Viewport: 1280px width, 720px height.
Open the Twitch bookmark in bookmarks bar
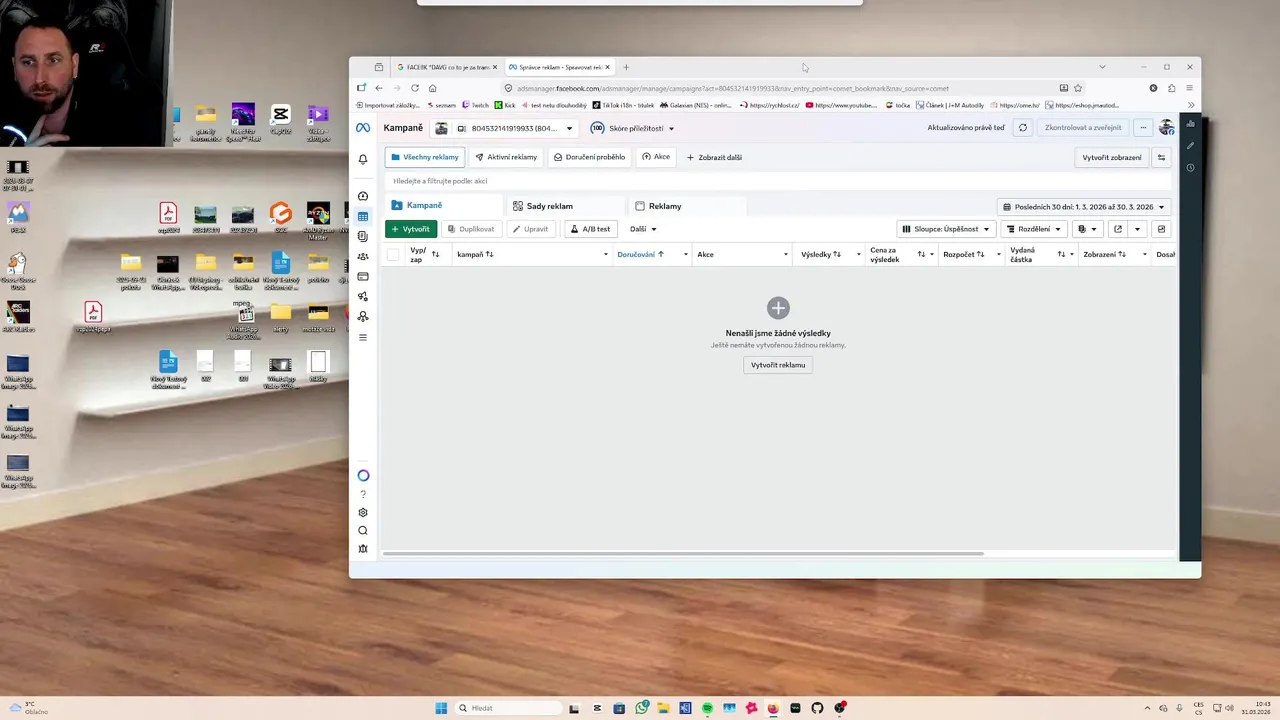pyautogui.click(x=476, y=105)
